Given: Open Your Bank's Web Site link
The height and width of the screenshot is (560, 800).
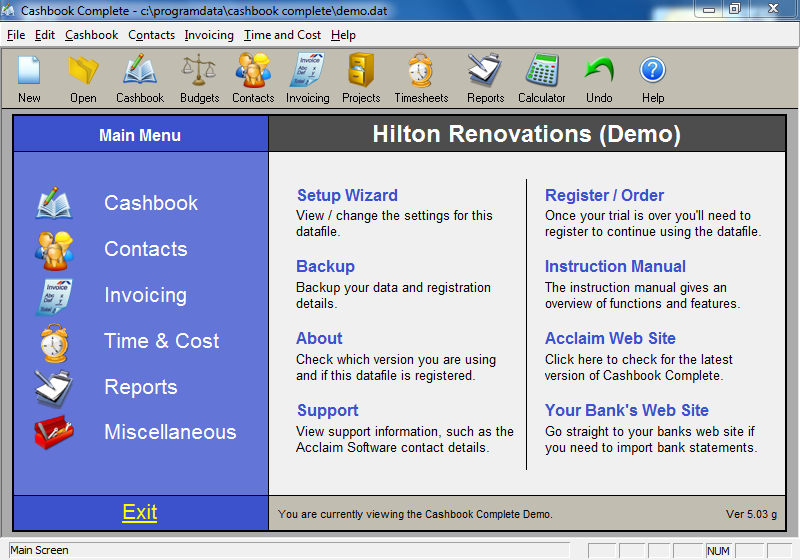Looking at the screenshot, I should coord(627,410).
